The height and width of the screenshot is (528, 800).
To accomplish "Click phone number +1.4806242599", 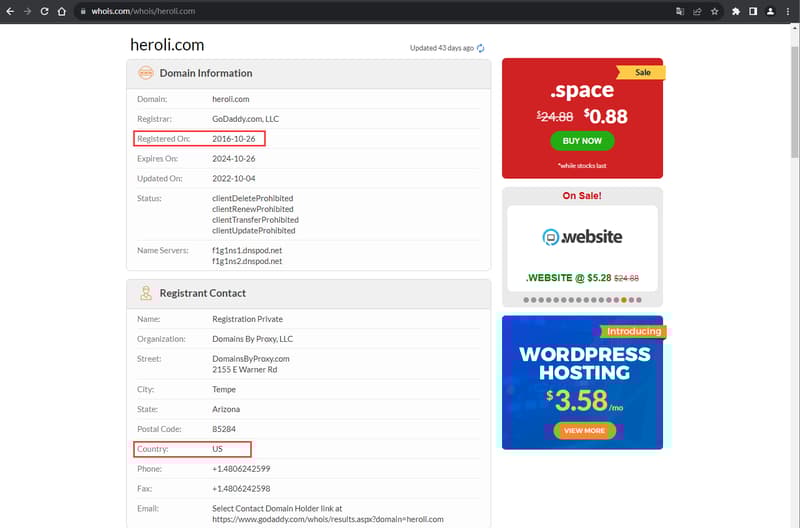I will 241,469.
